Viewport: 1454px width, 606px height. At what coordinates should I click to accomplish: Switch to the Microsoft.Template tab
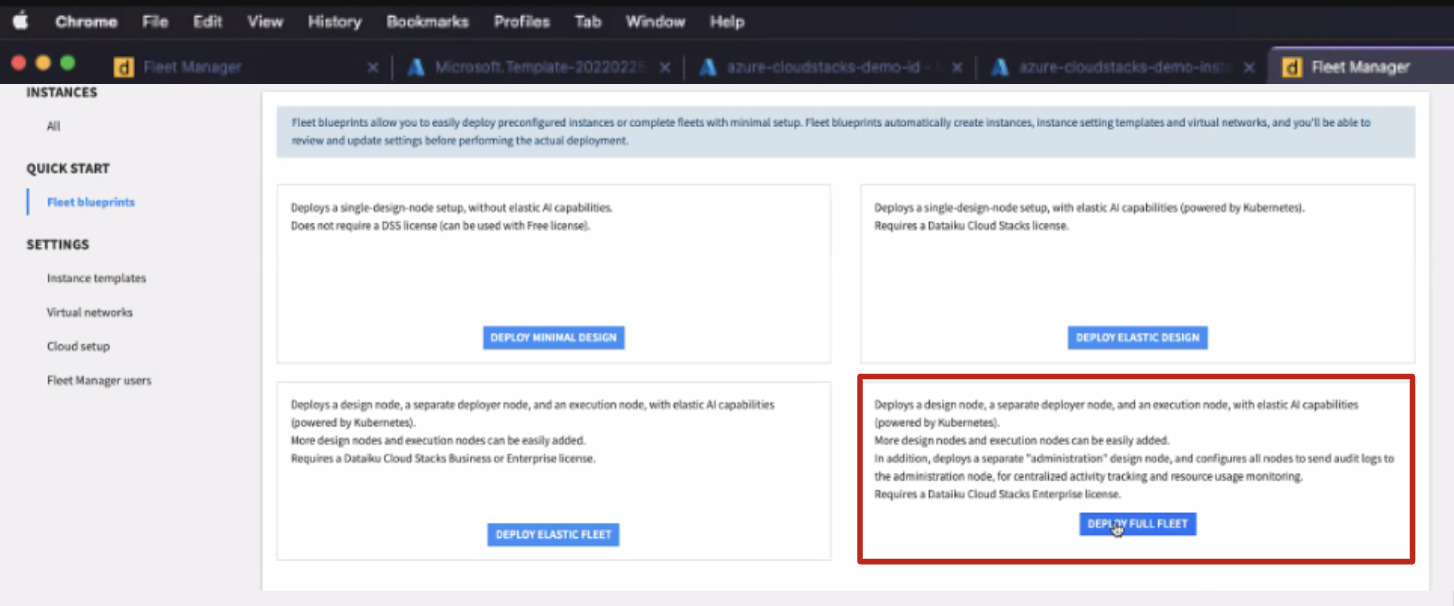pos(540,67)
